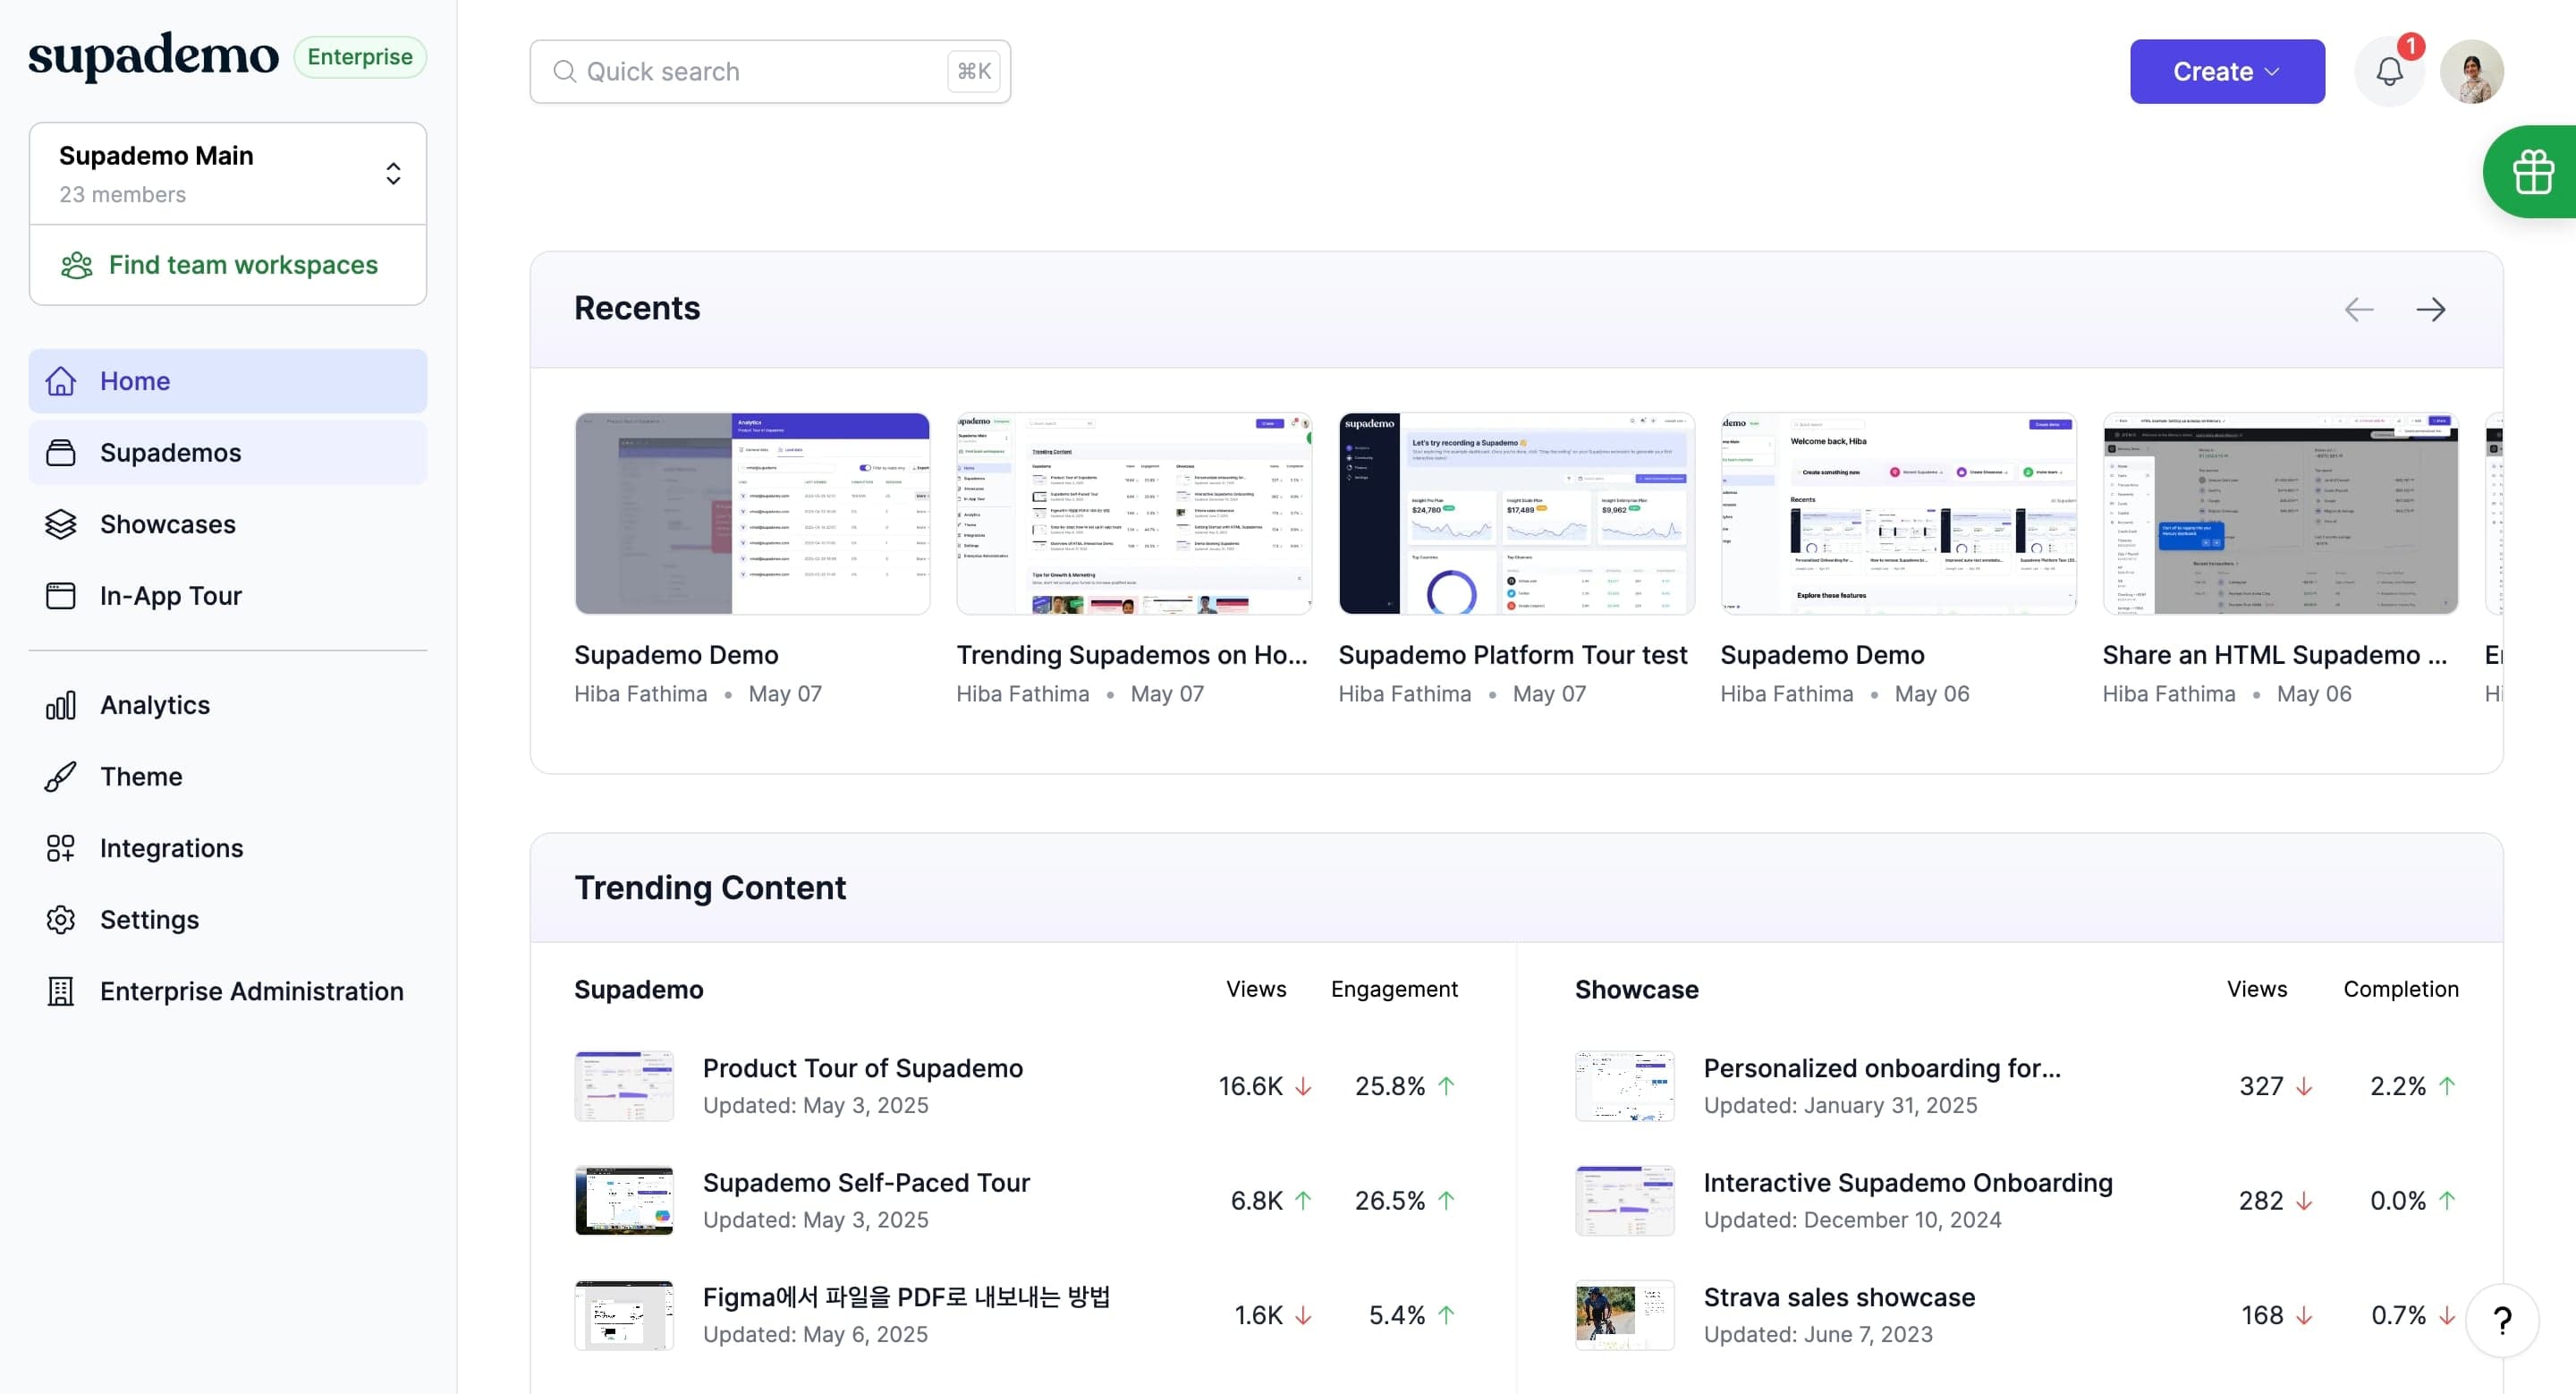Click the Recents next arrow

pos(2431,309)
